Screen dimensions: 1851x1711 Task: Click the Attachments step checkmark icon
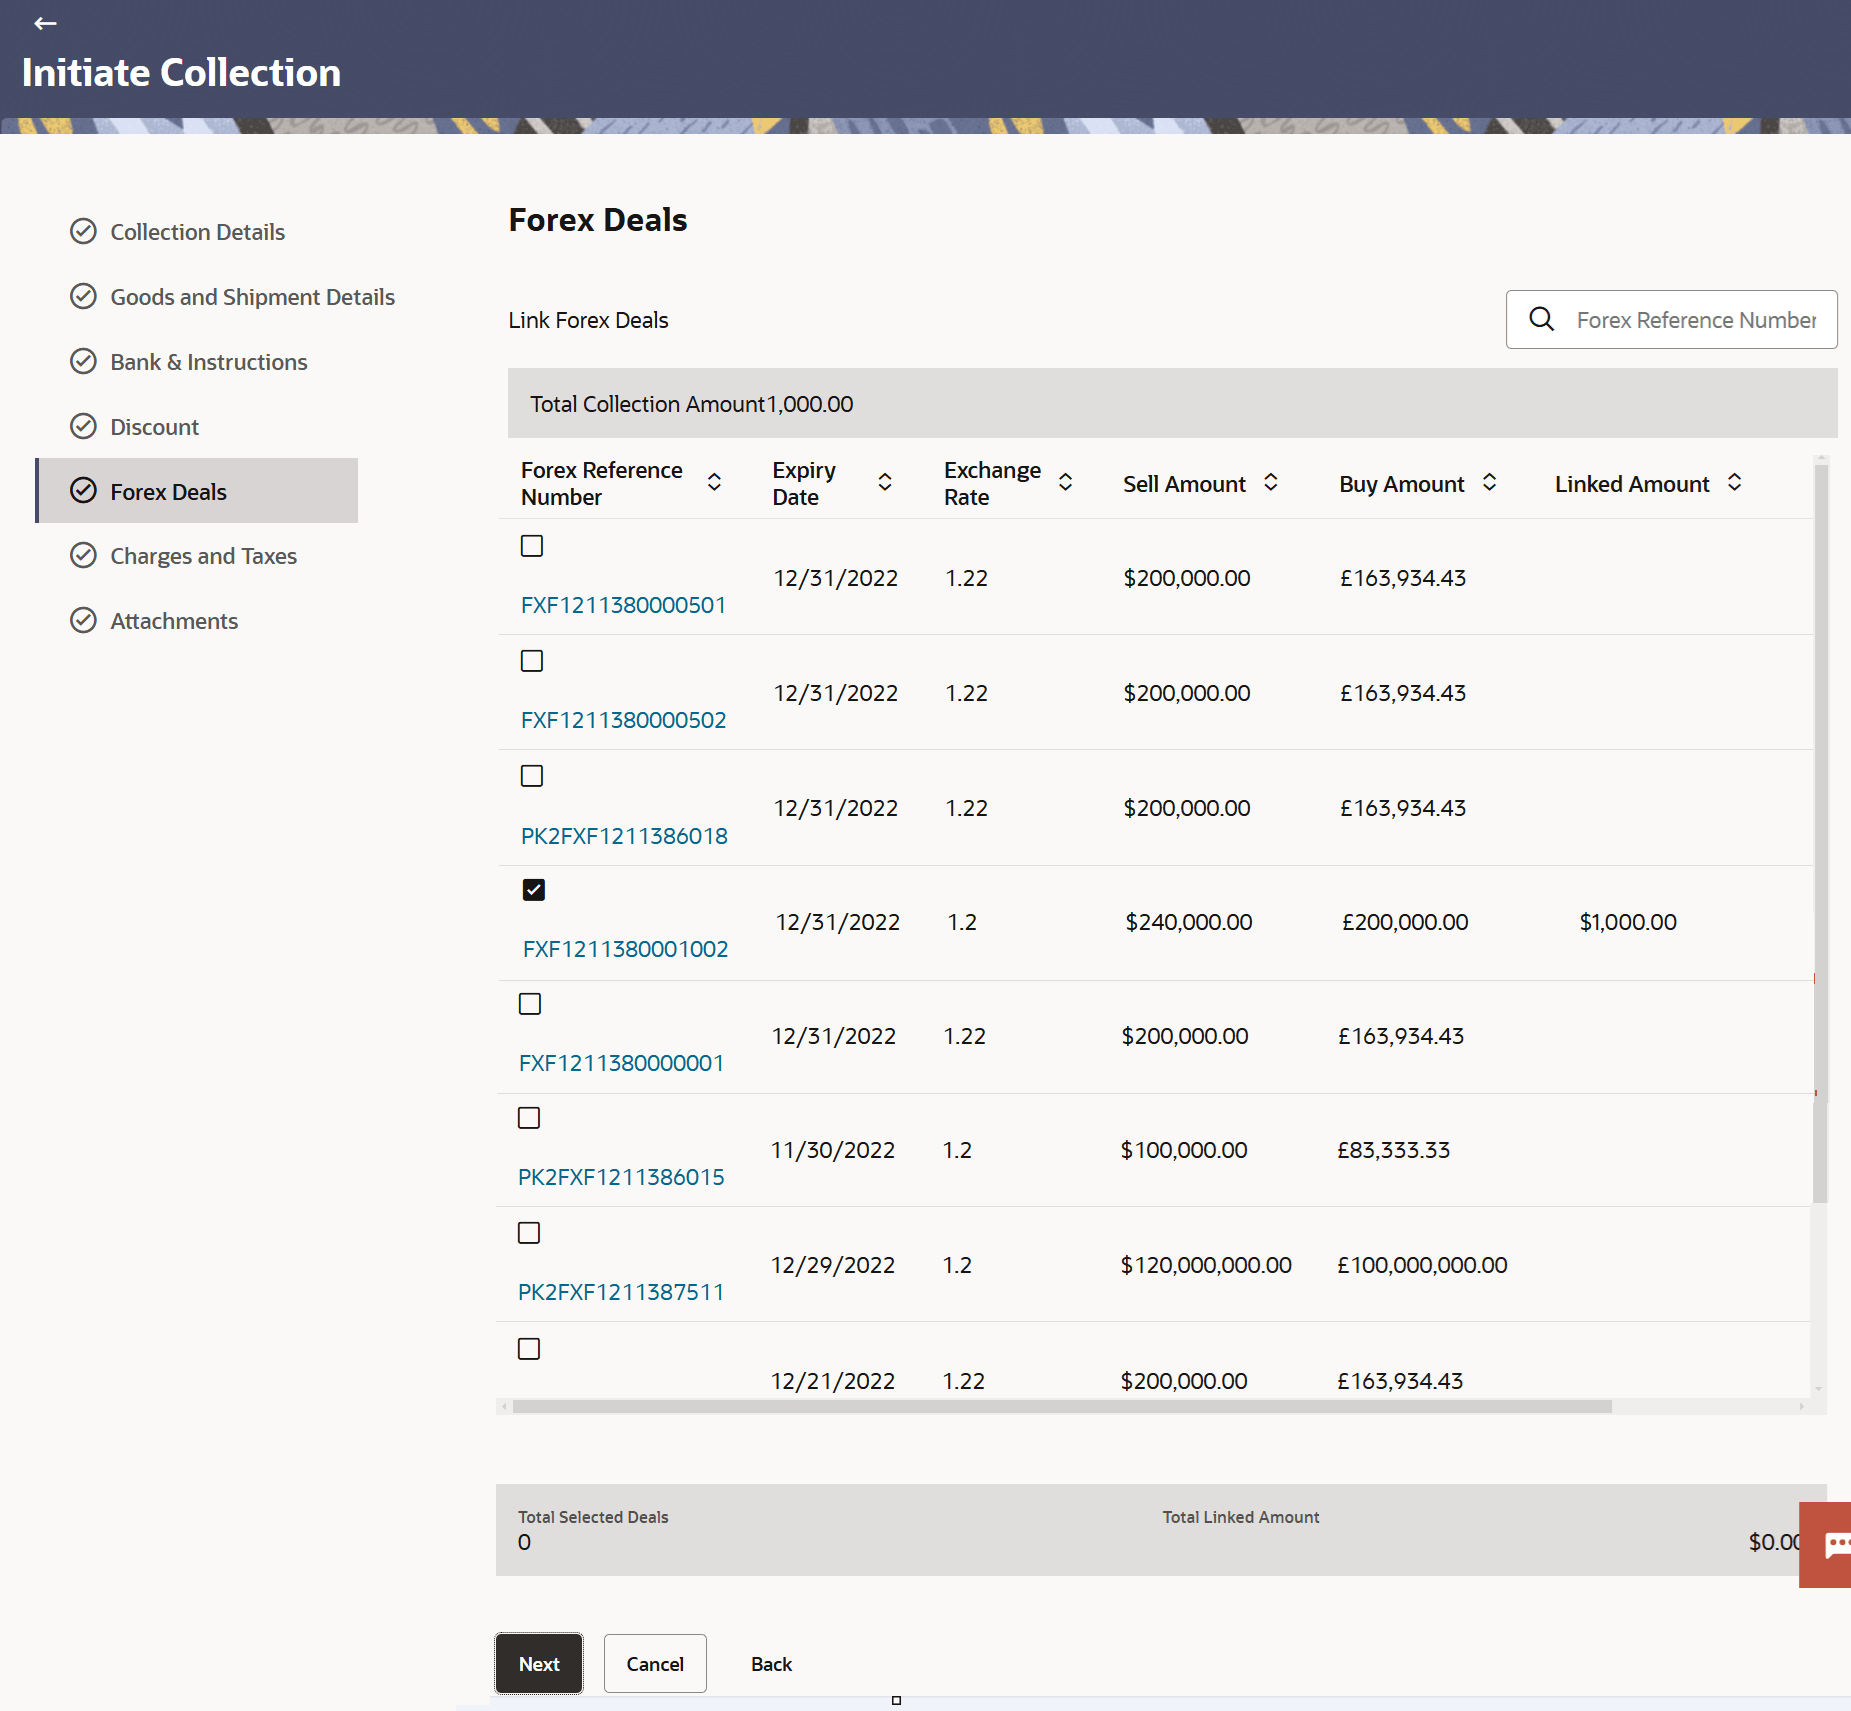83,621
